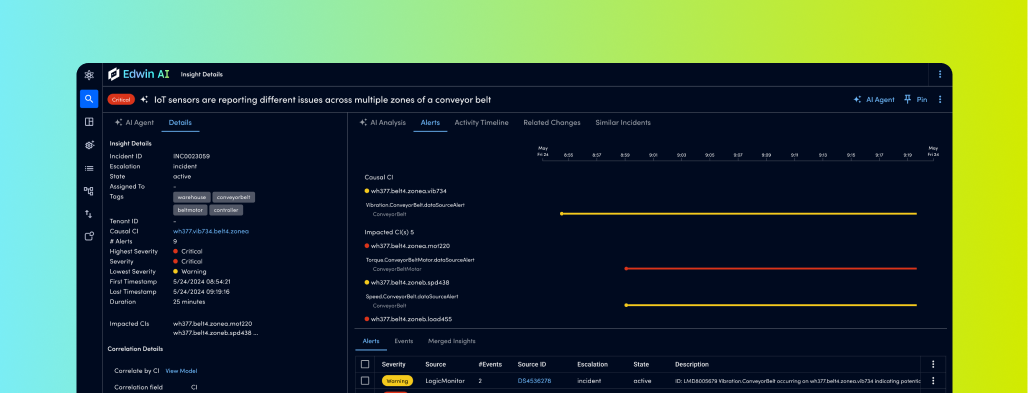Open the top header kebab menu

point(939,75)
